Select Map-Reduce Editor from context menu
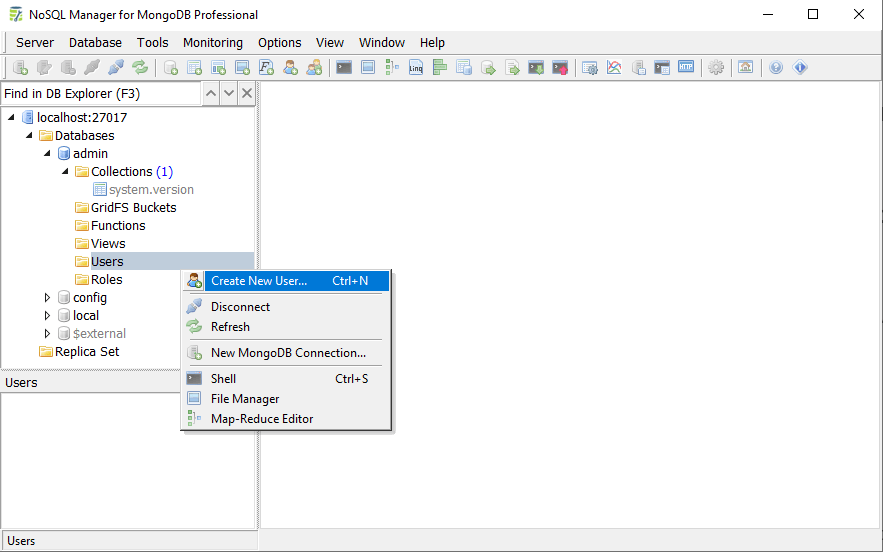 (x=262, y=419)
